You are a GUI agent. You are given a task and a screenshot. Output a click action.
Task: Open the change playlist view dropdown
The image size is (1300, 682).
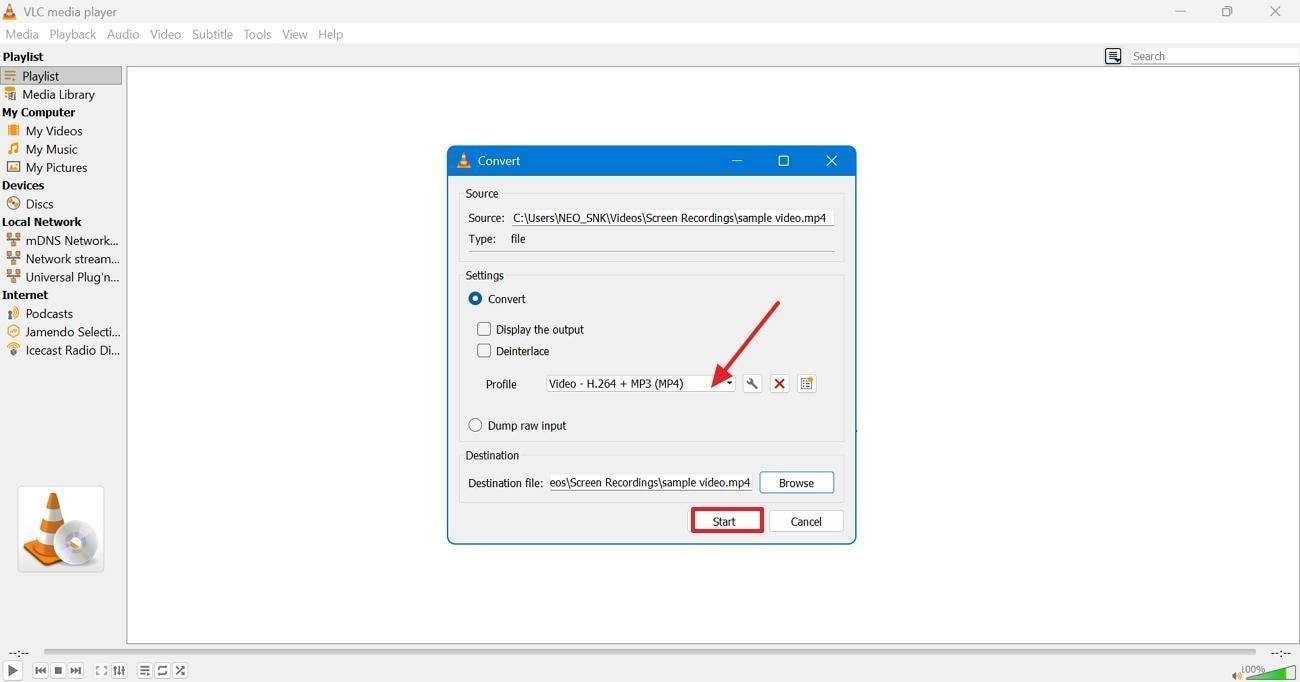point(1113,56)
